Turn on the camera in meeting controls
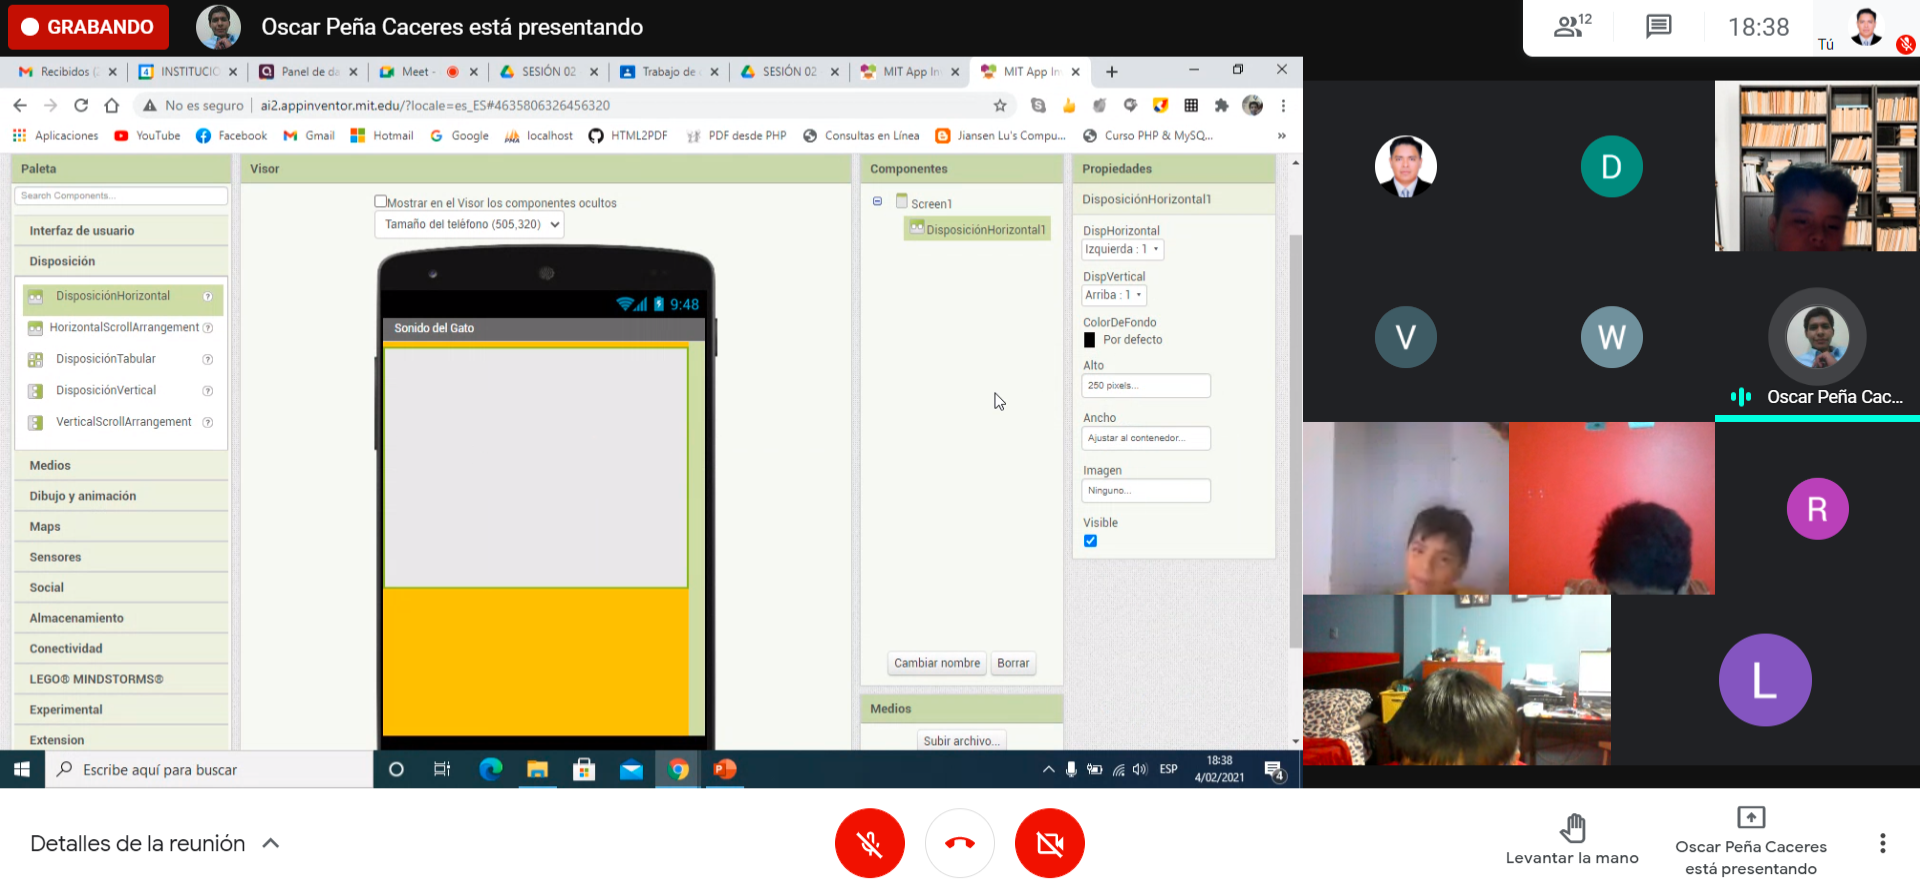 coord(1049,843)
